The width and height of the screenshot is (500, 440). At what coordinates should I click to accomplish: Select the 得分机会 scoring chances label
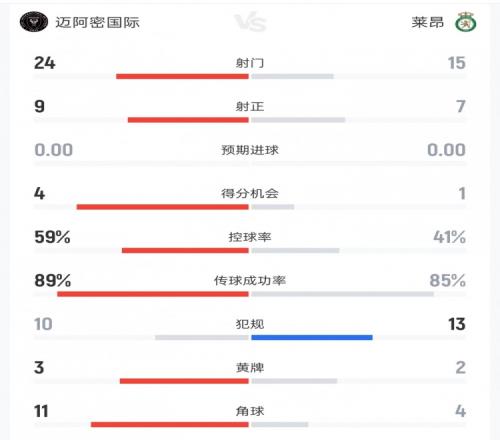250,193
